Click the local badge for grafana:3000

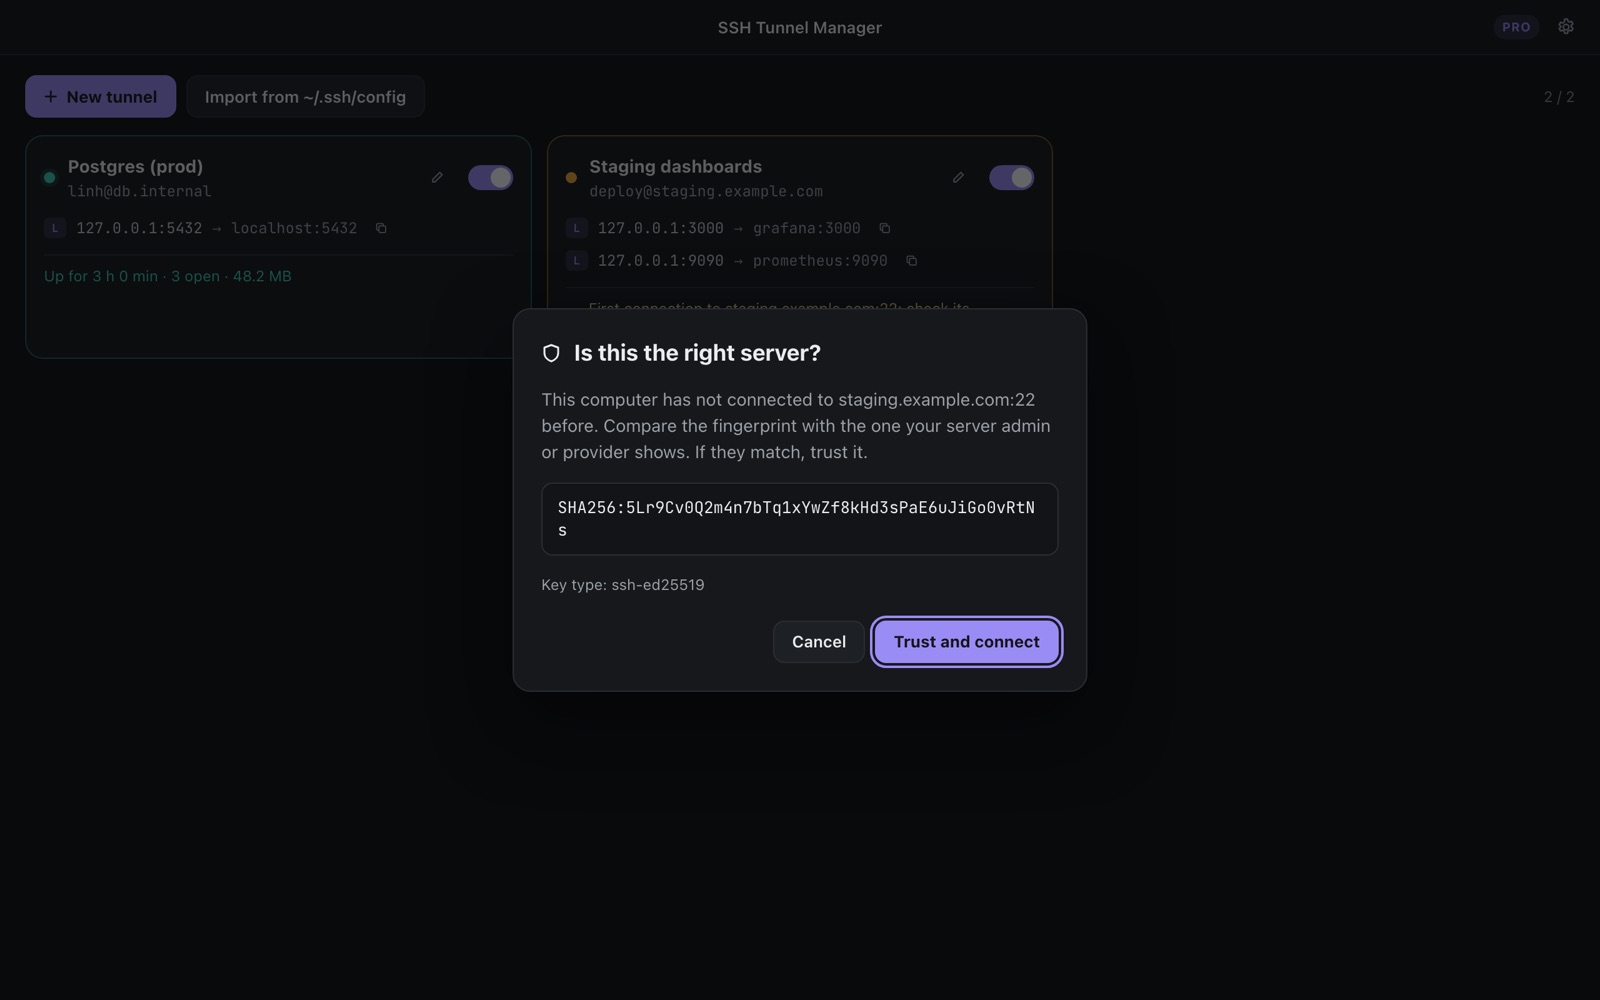576,228
